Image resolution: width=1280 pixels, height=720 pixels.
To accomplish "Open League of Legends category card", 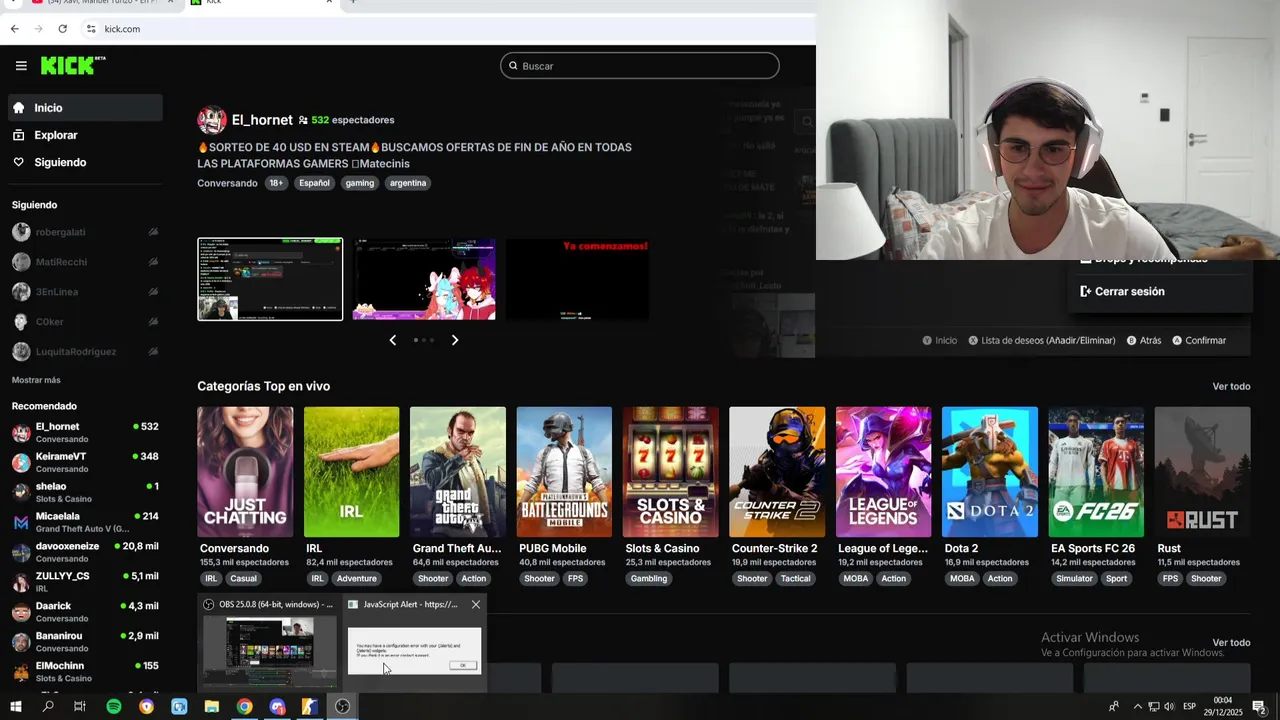I will click(884, 472).
